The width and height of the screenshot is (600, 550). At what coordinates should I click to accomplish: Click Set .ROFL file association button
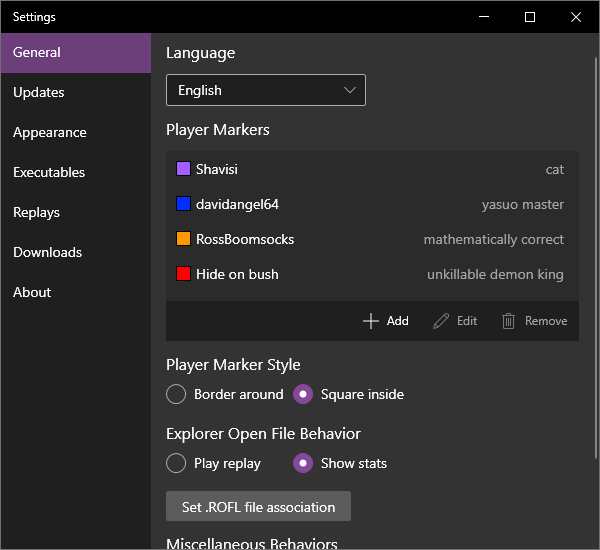point(258,506)
